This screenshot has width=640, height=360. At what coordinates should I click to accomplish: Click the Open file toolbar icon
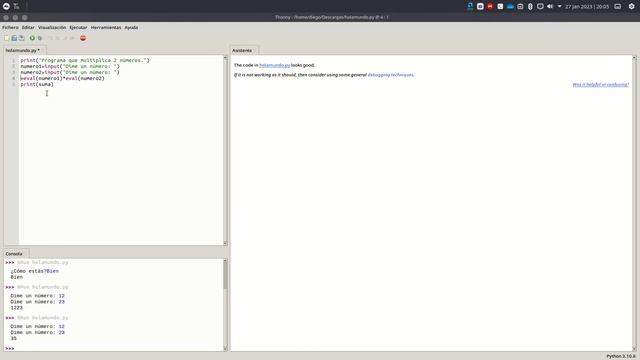tap(14, 38)
